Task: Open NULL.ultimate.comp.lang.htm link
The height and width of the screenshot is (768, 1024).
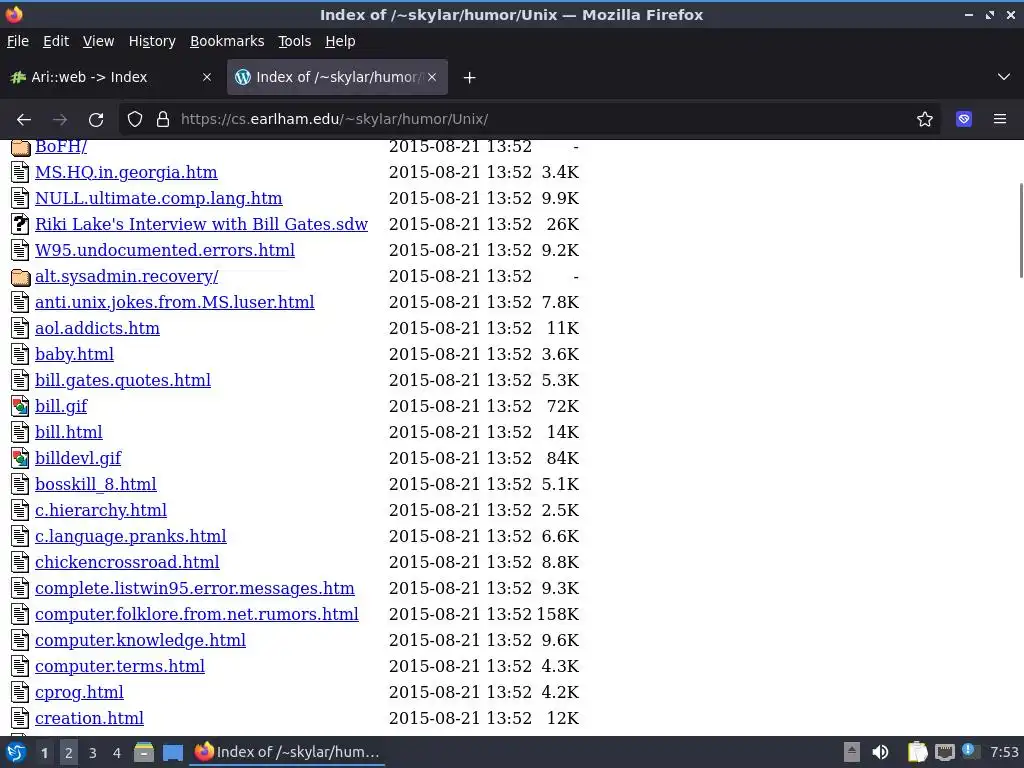Action: 159,199
